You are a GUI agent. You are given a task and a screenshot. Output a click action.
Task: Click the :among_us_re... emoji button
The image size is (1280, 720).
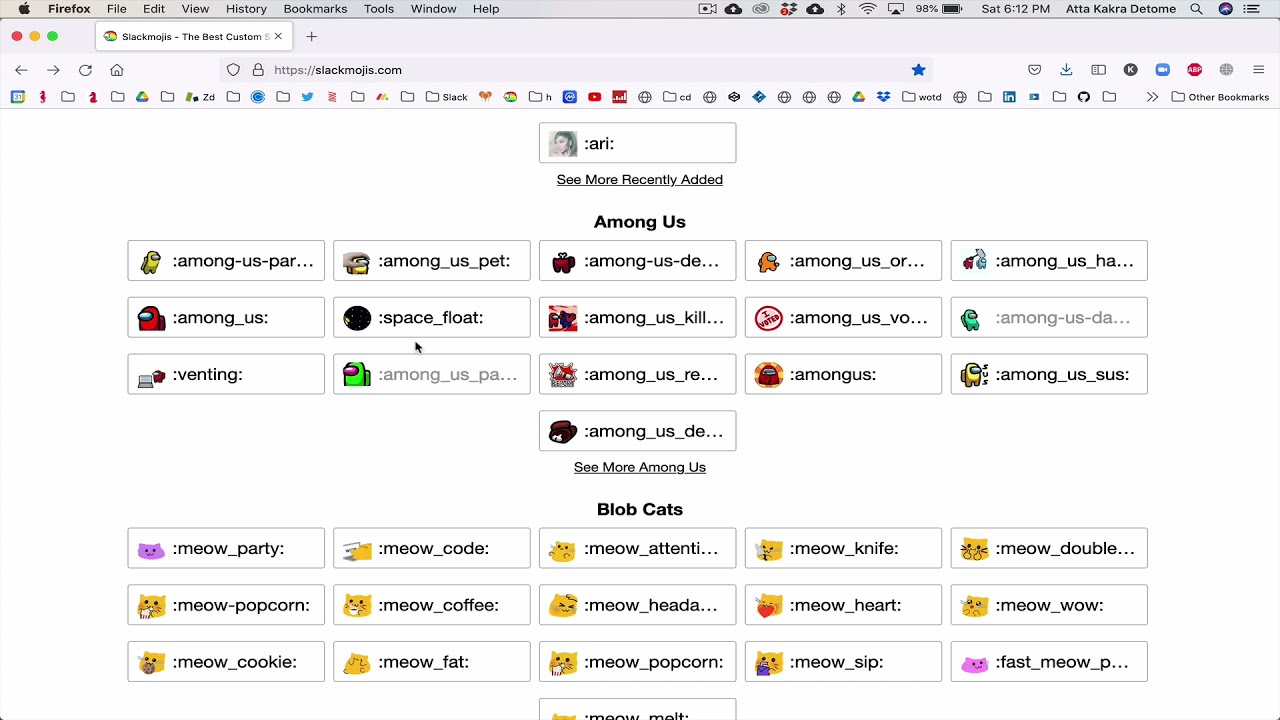[x=638, y=375]
